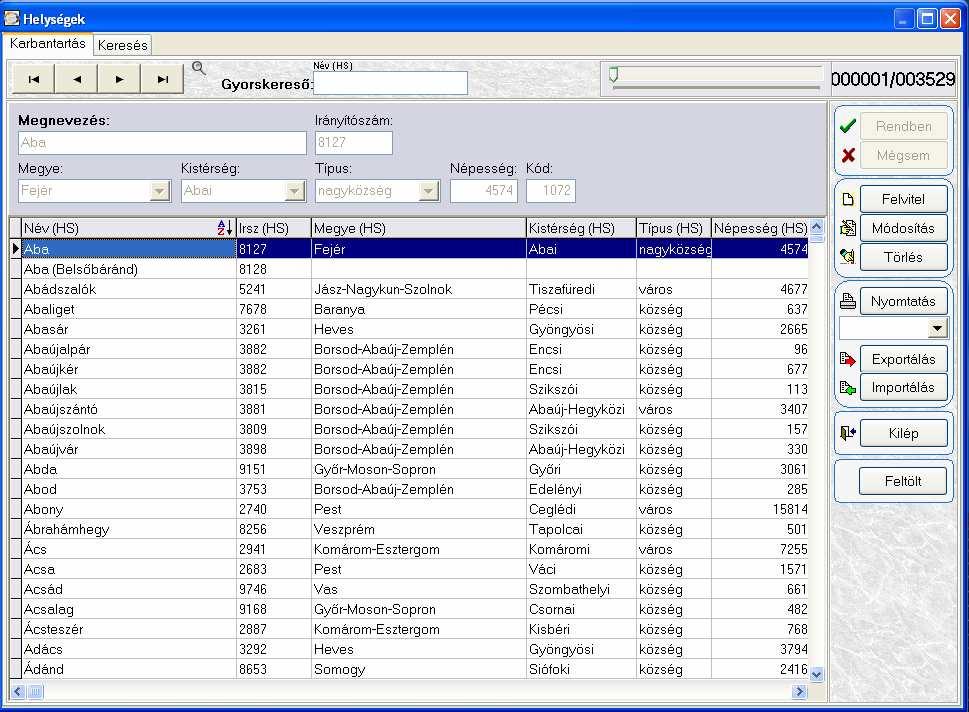Click Jász-Nagykun-Szolnok county cell

pos(418,289)
